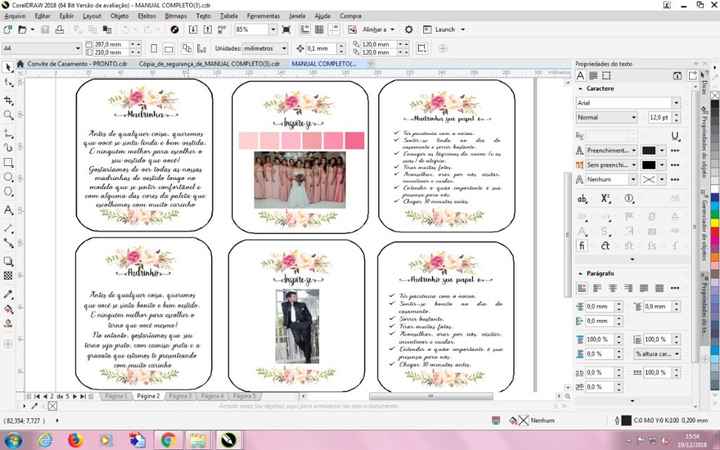The image size is (720, 450).
Task: Select the Crop tool
Action: click(8, 101)
